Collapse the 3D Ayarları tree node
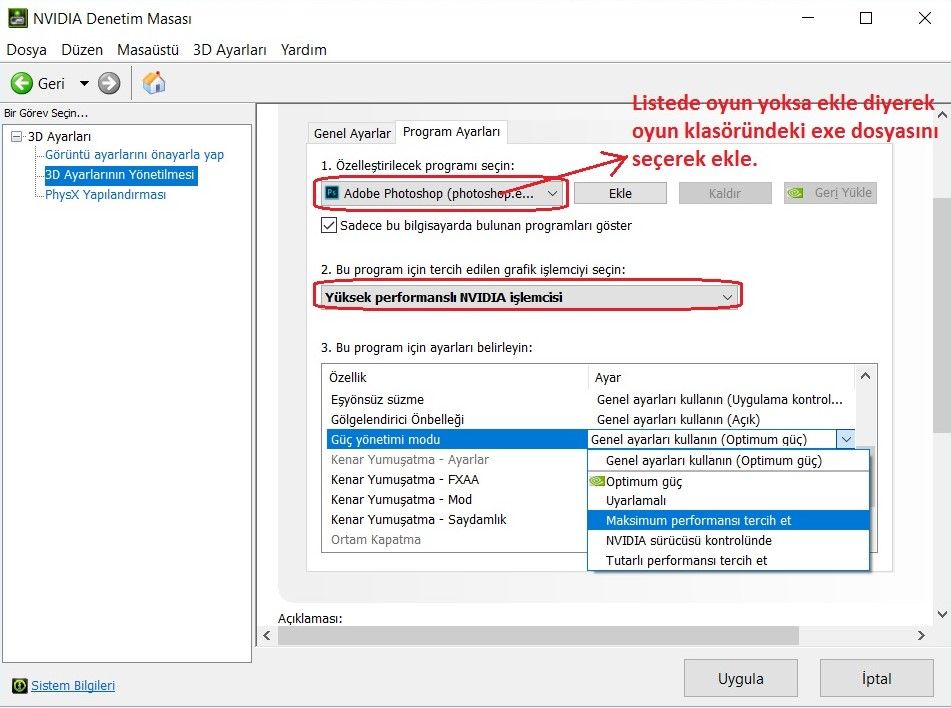The width and height of the screenshot is (951, 708). (17, 137)
